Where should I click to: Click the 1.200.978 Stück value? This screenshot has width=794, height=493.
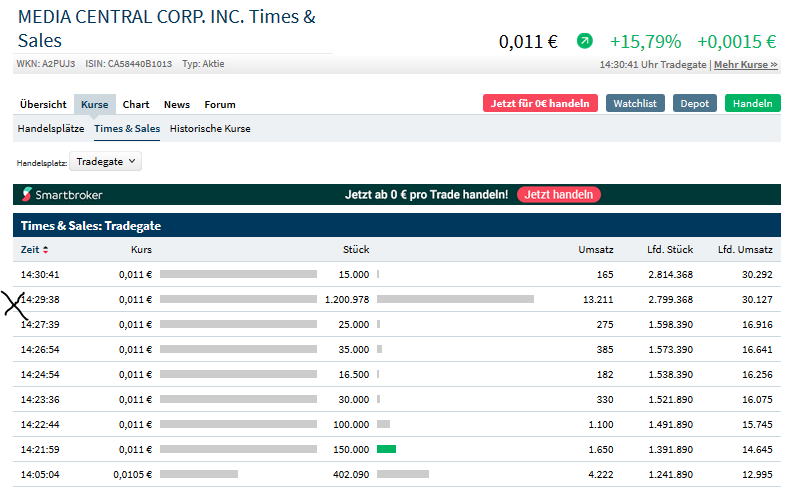(x=347, y=300)
